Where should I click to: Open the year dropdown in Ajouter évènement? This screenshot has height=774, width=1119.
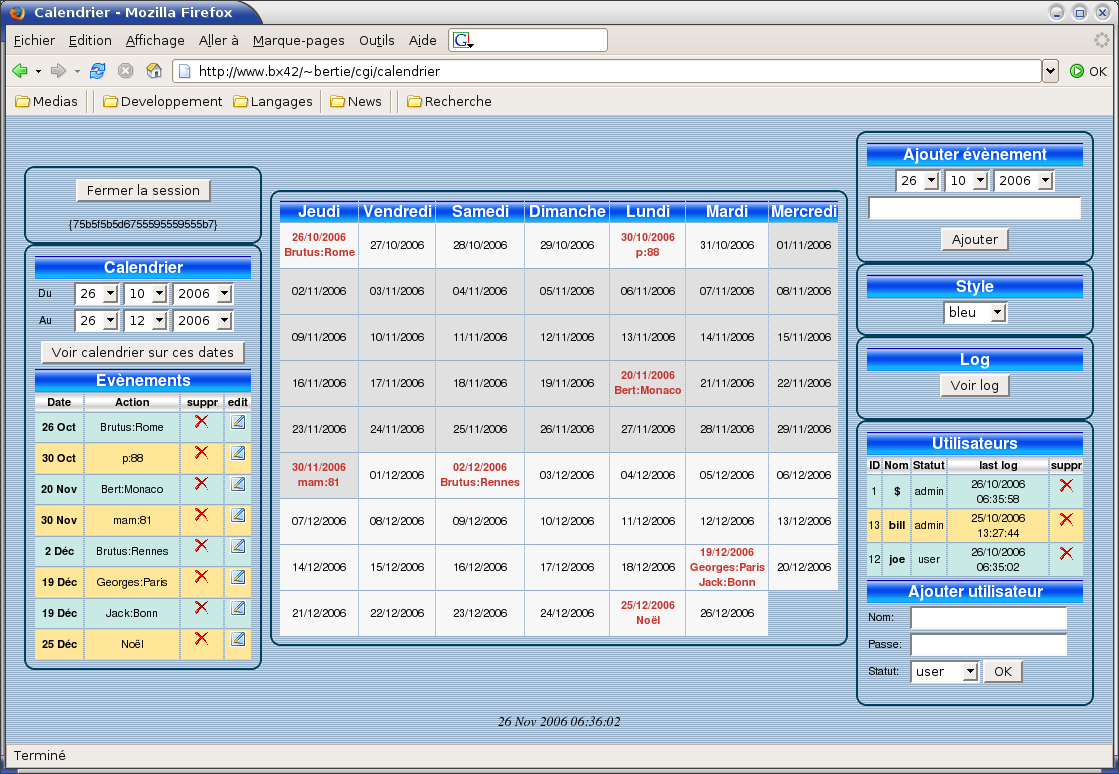[x=1023, y=181]
